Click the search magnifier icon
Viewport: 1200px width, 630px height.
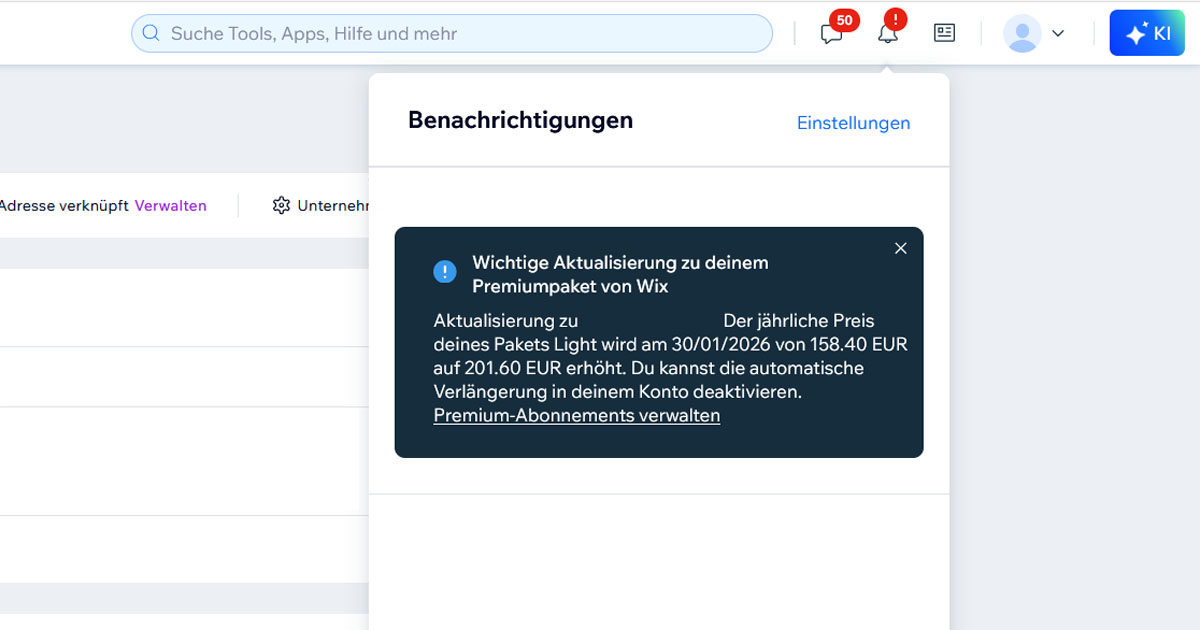pos(151,33)
